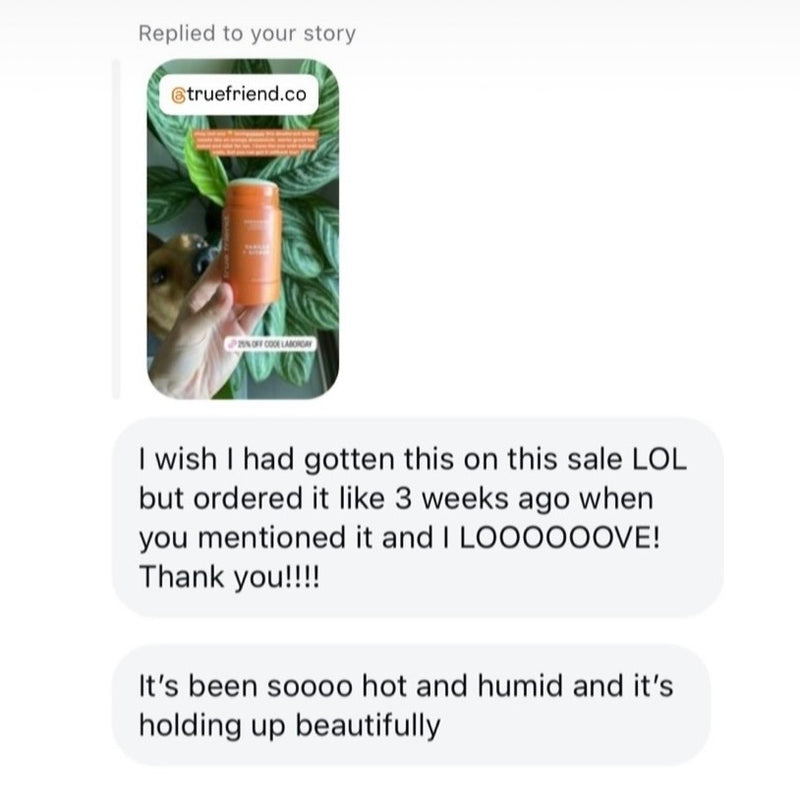
Task: Click 'Thank you!!!!' in the first message
Action: click(x=229, y=578)
